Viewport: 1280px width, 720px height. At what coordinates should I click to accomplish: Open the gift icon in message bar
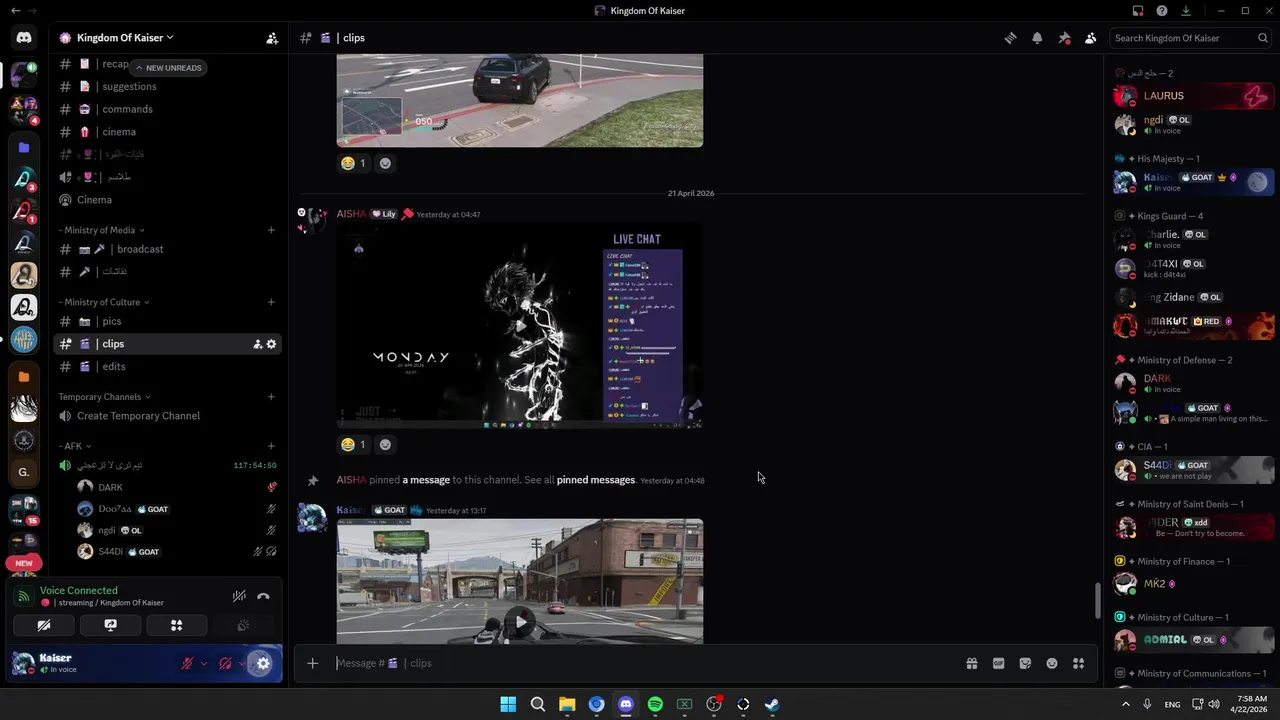coord(971,663)
